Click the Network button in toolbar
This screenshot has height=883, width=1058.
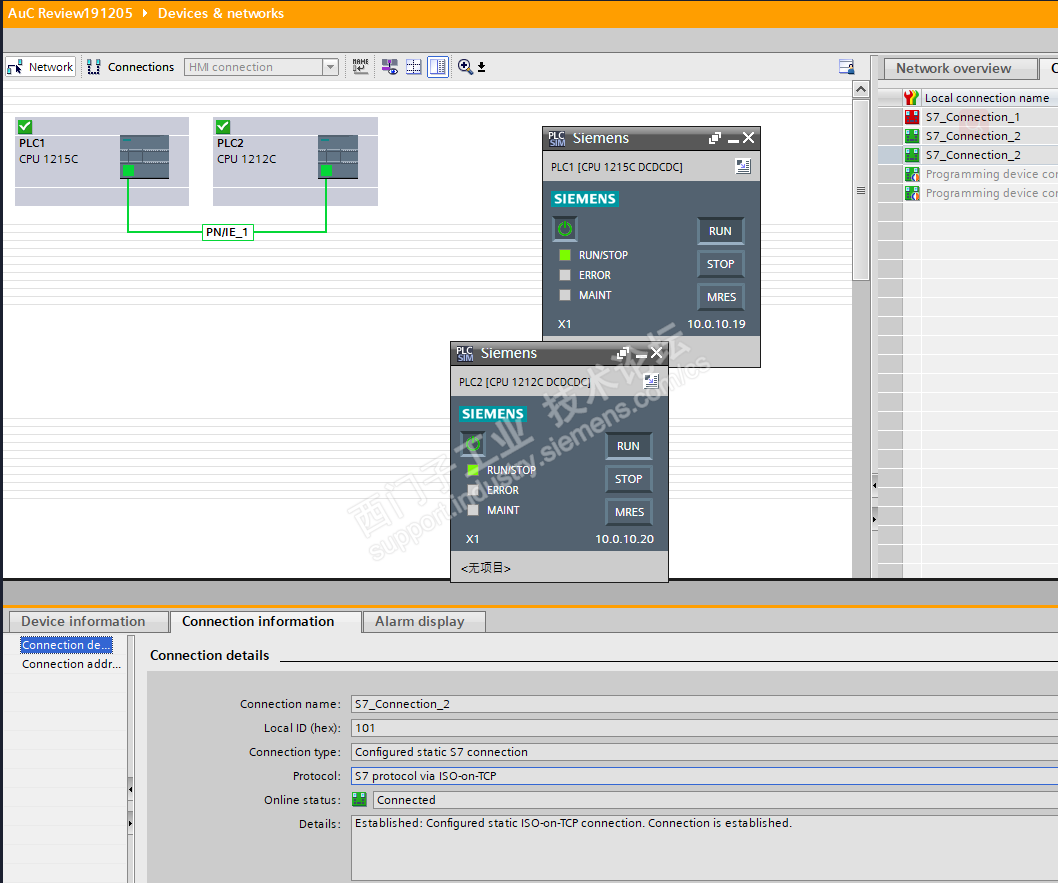40,67
